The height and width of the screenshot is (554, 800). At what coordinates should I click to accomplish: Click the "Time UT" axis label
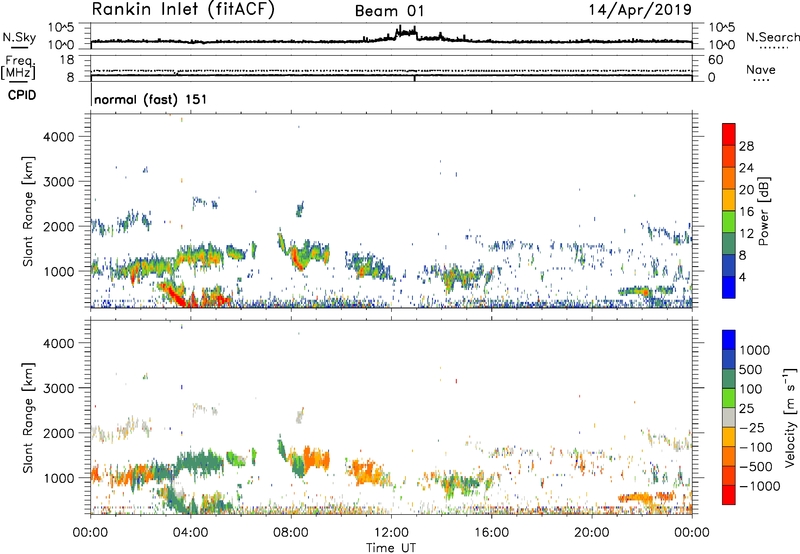391,548
